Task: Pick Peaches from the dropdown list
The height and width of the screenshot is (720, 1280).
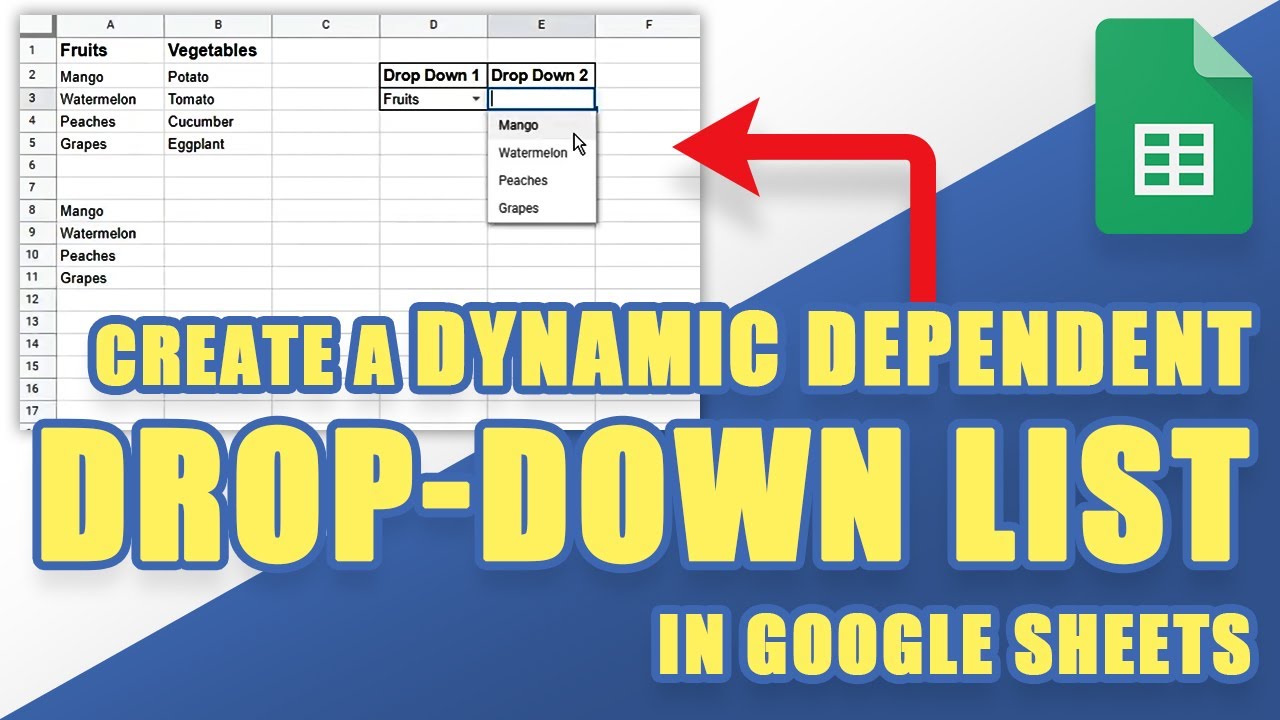Action: click(x=542, y=181)
